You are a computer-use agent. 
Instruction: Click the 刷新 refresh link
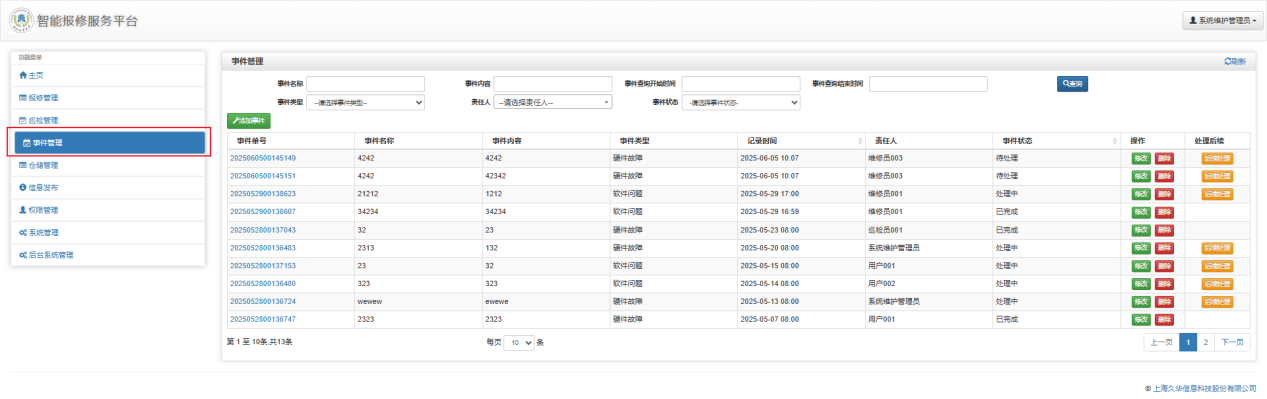click(x=1235, y=61)
